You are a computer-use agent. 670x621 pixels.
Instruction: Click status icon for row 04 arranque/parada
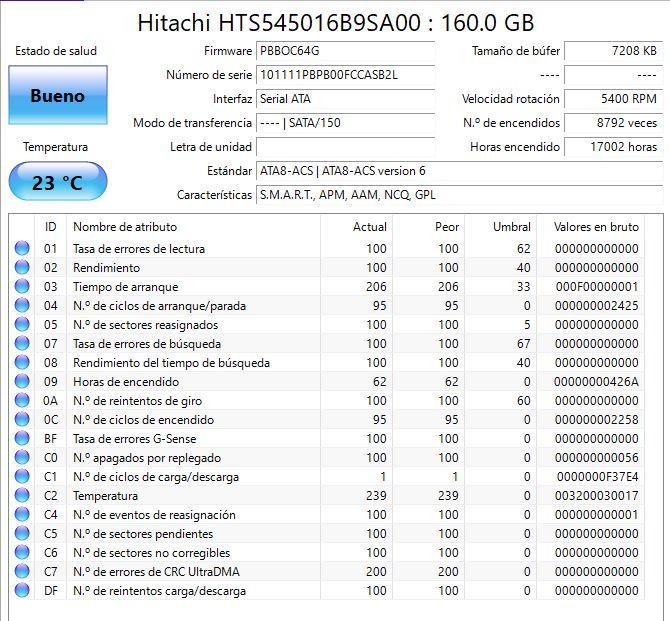tap(22, 306)
